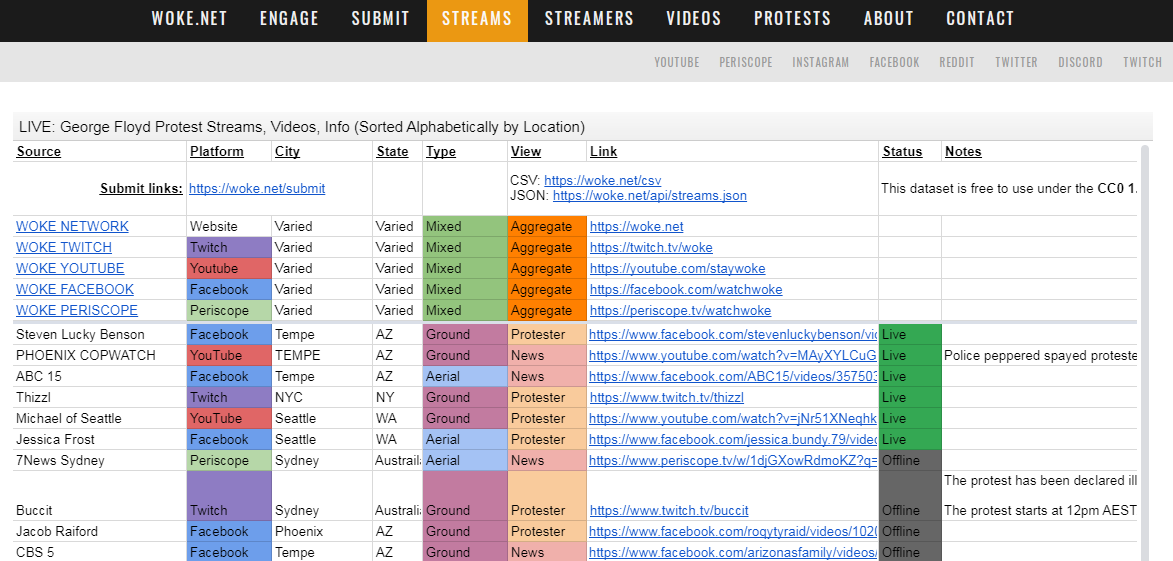Open the CONTACT navigation item
1173x561 pixels.
tap(980, 19)
